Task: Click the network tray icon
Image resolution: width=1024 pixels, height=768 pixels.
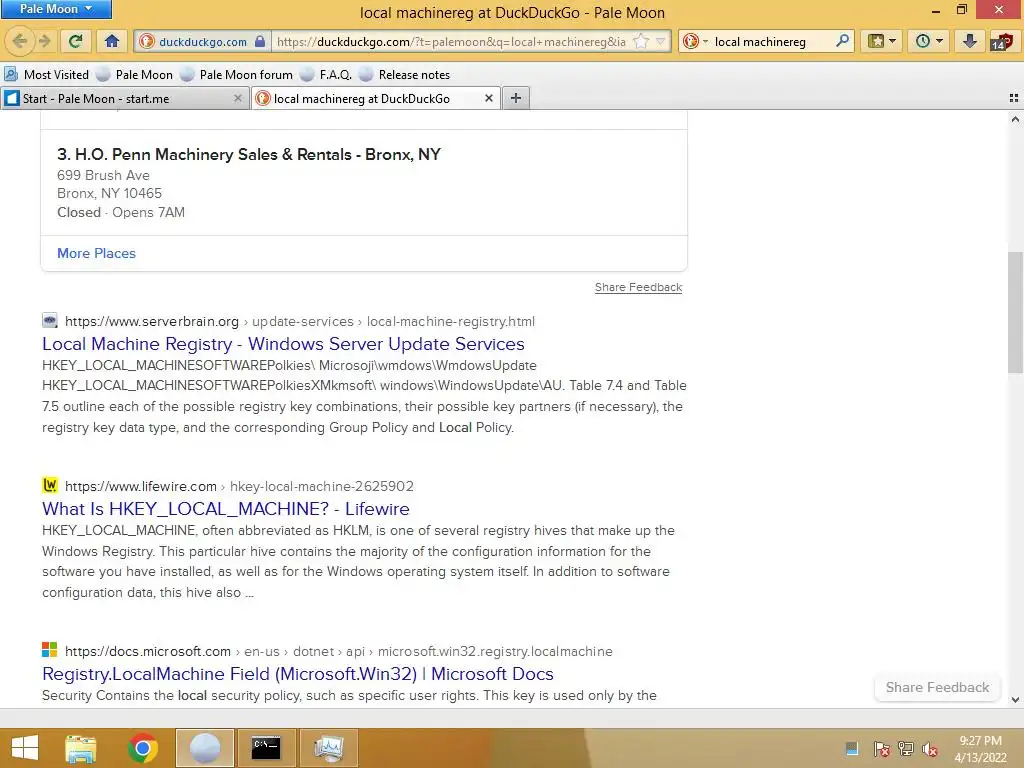Action: pyautogui.click(x=906, y=749)
